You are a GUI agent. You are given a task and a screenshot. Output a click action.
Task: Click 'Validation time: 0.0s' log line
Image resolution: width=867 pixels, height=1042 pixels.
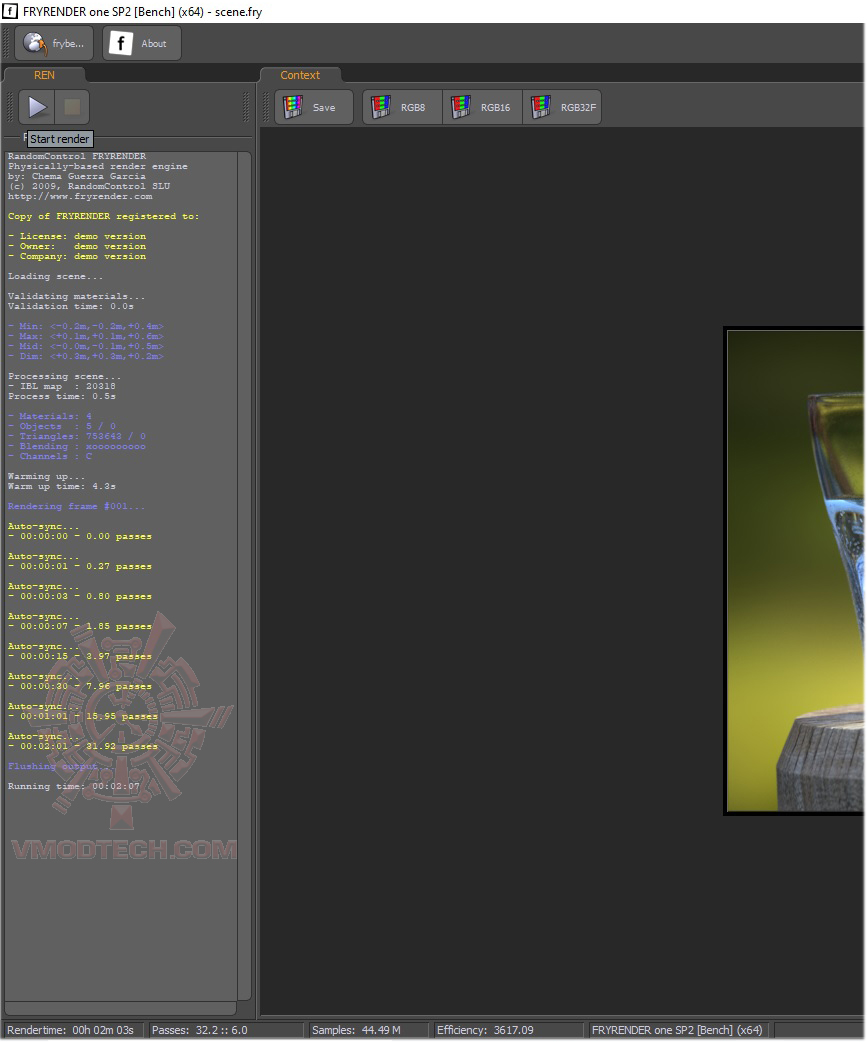70,306
